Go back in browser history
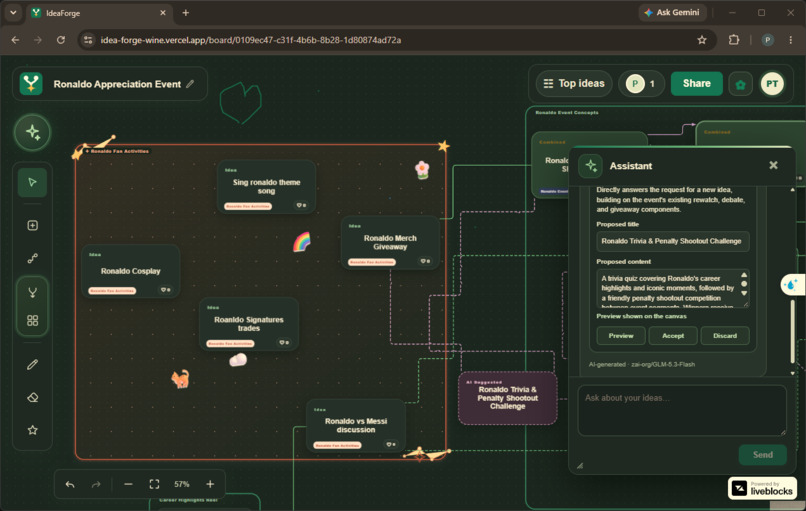This screenshot has height=511, width=806. 15,40
